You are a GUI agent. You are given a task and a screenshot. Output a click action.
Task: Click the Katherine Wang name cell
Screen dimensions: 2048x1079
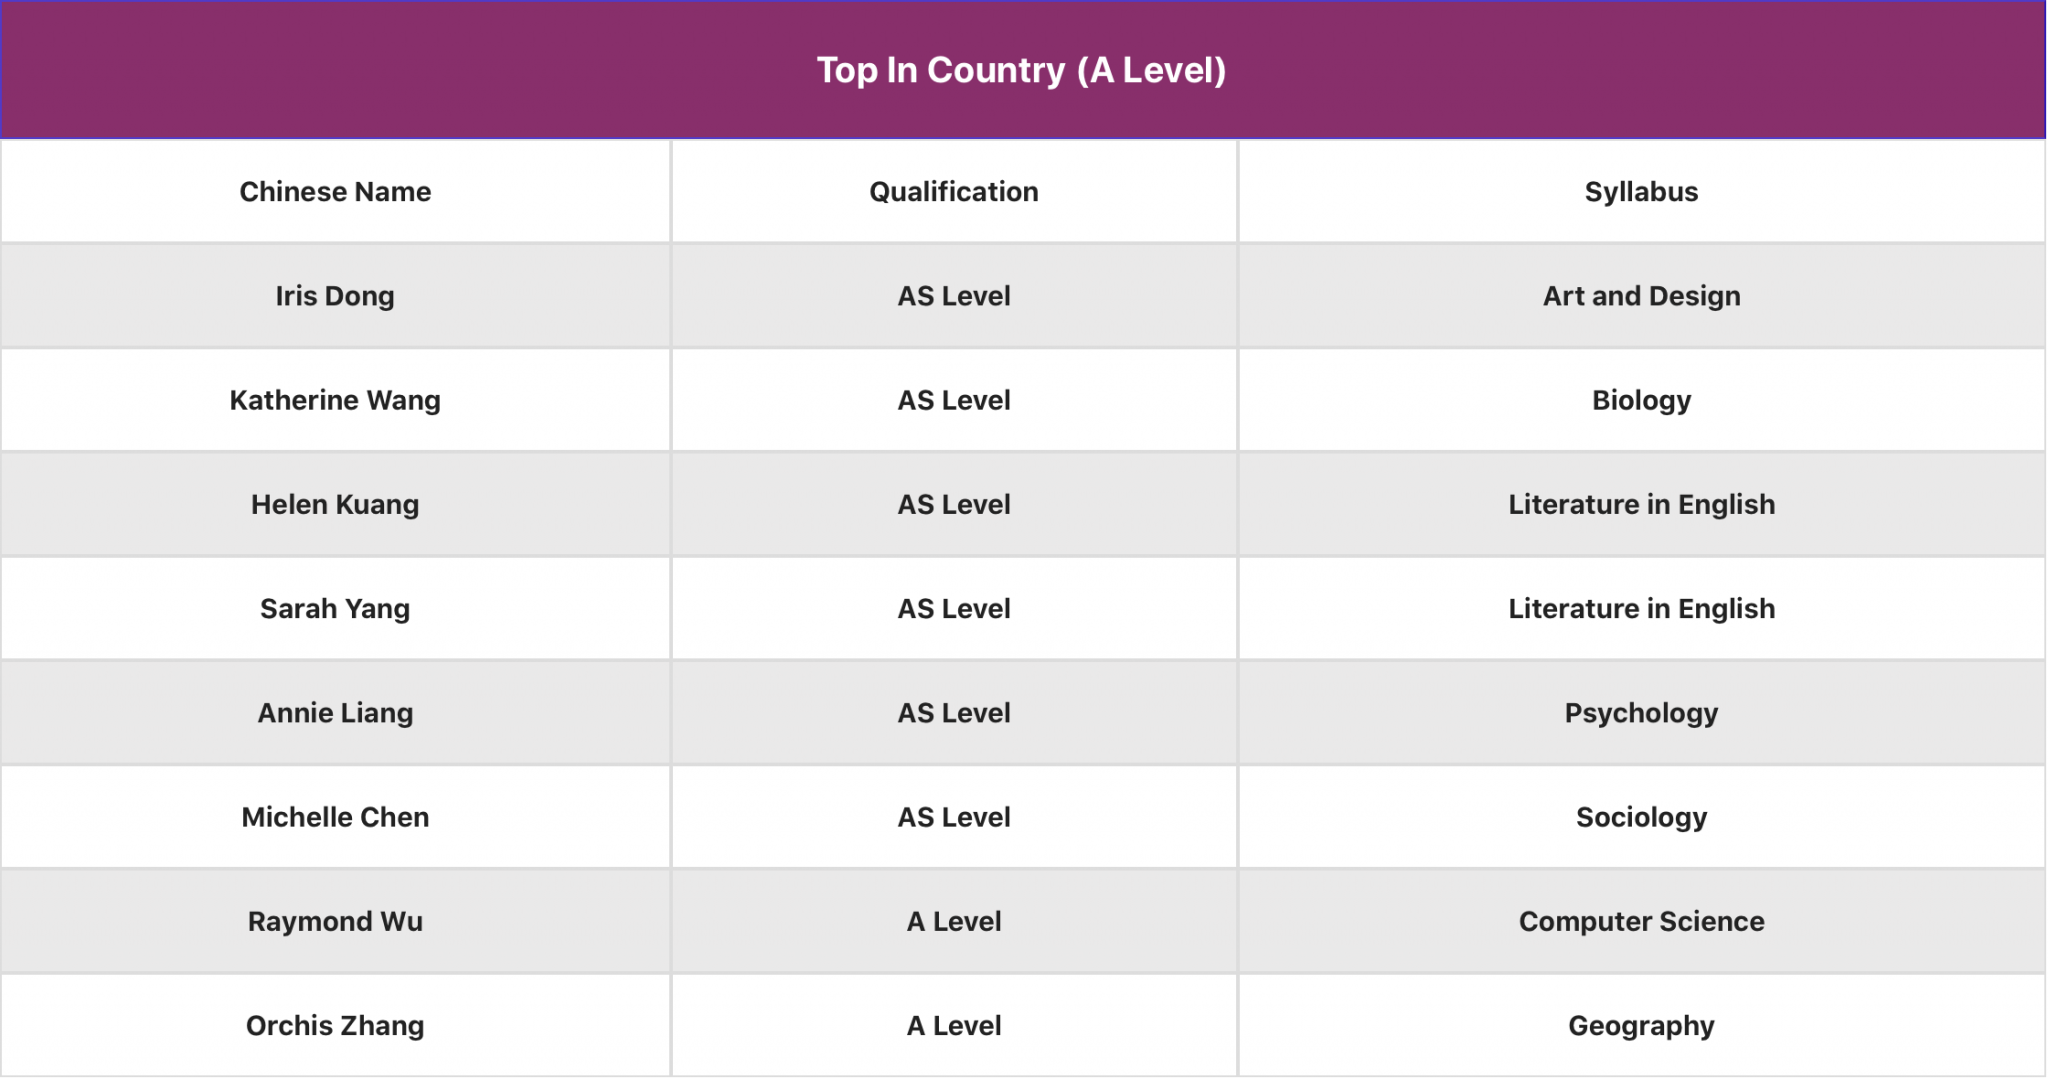[335, 400]
